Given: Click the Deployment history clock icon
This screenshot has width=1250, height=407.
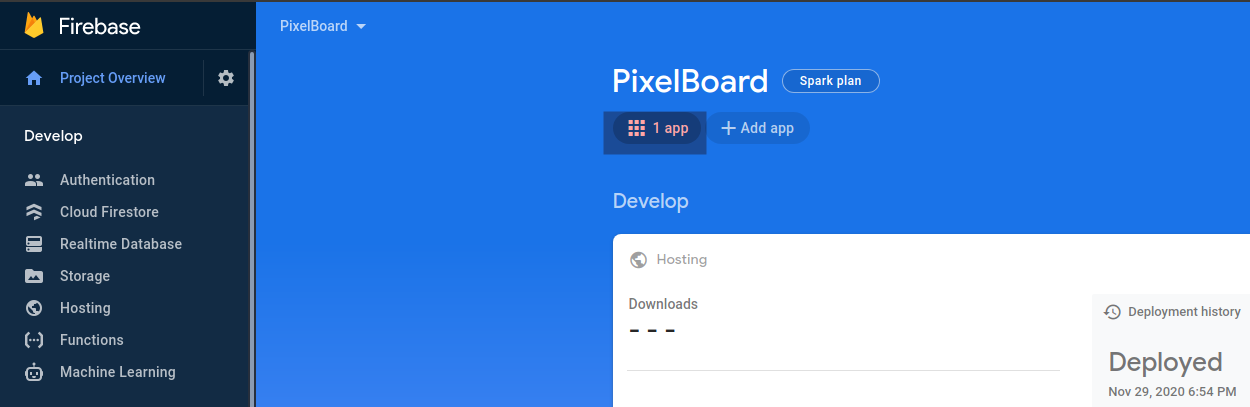Looking at the screenshot, I should [1112, 312].
